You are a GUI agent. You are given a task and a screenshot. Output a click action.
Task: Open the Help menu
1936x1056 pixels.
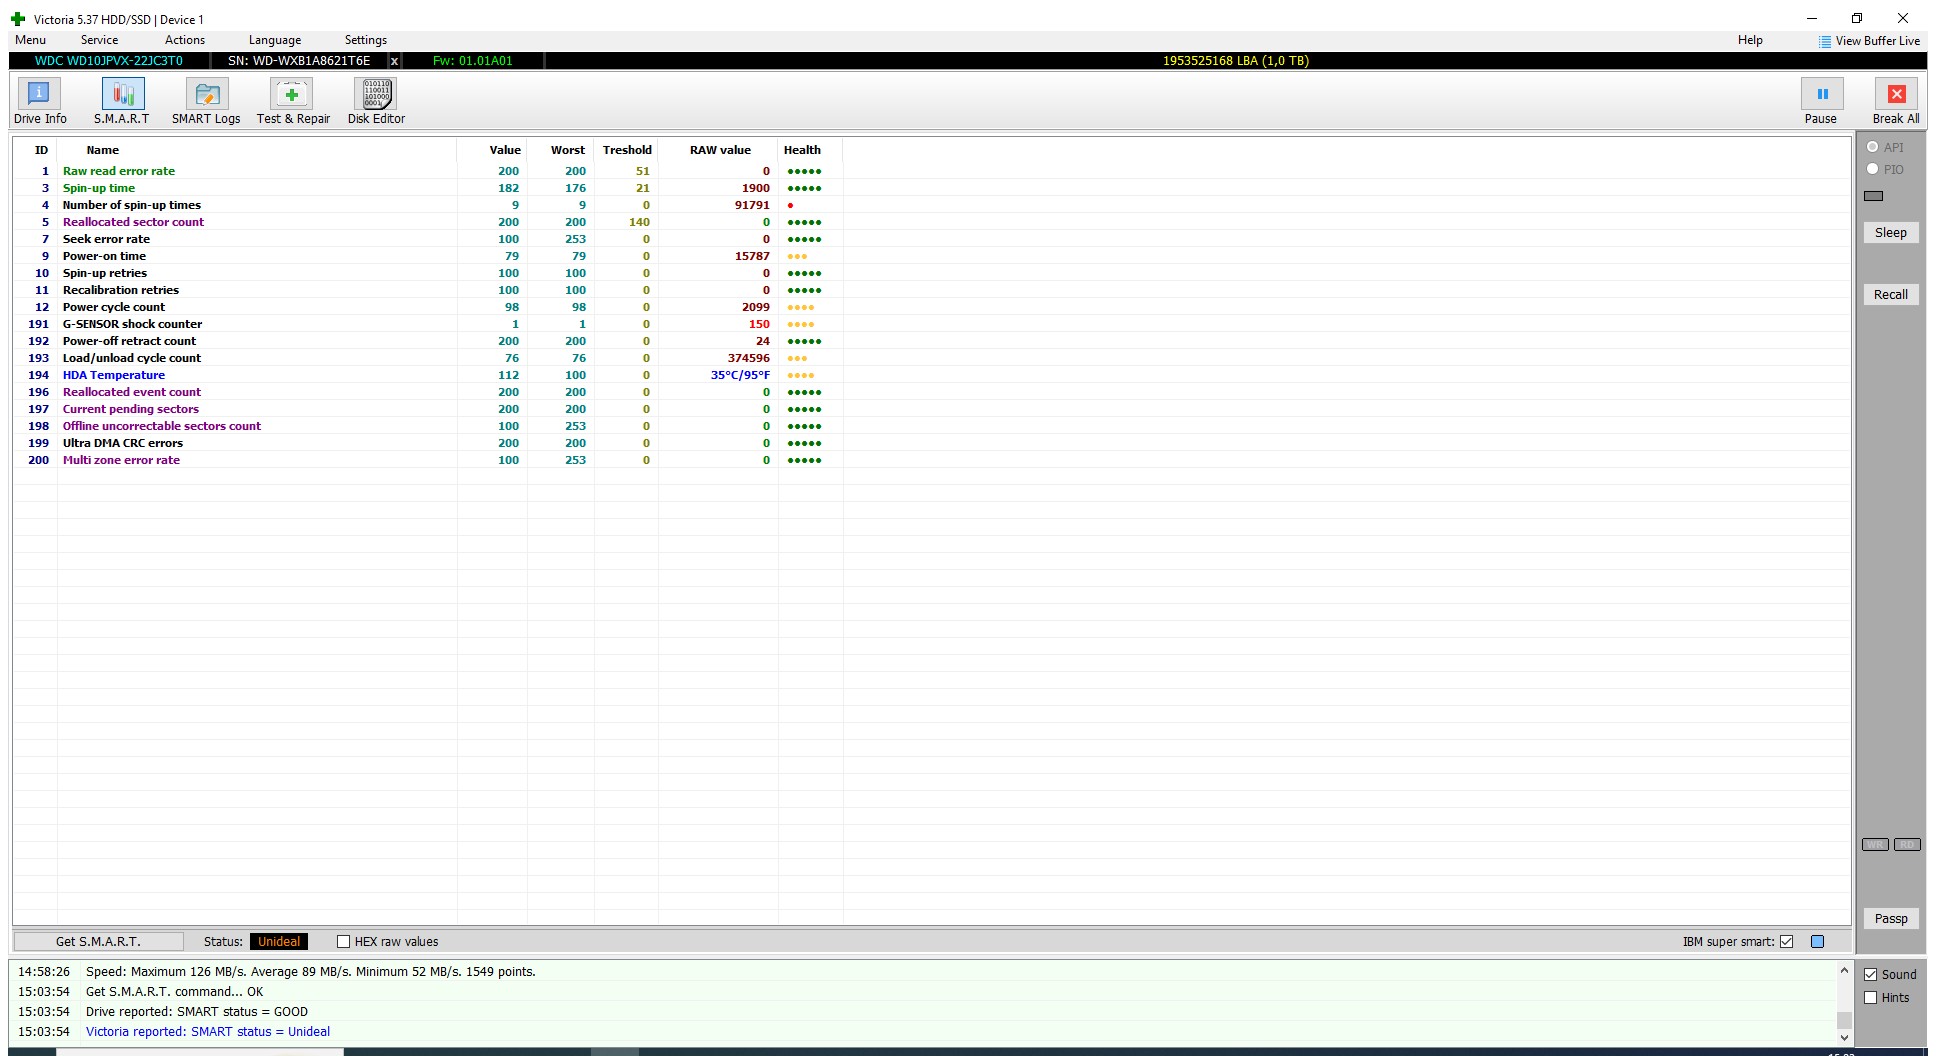(1750, 40)
